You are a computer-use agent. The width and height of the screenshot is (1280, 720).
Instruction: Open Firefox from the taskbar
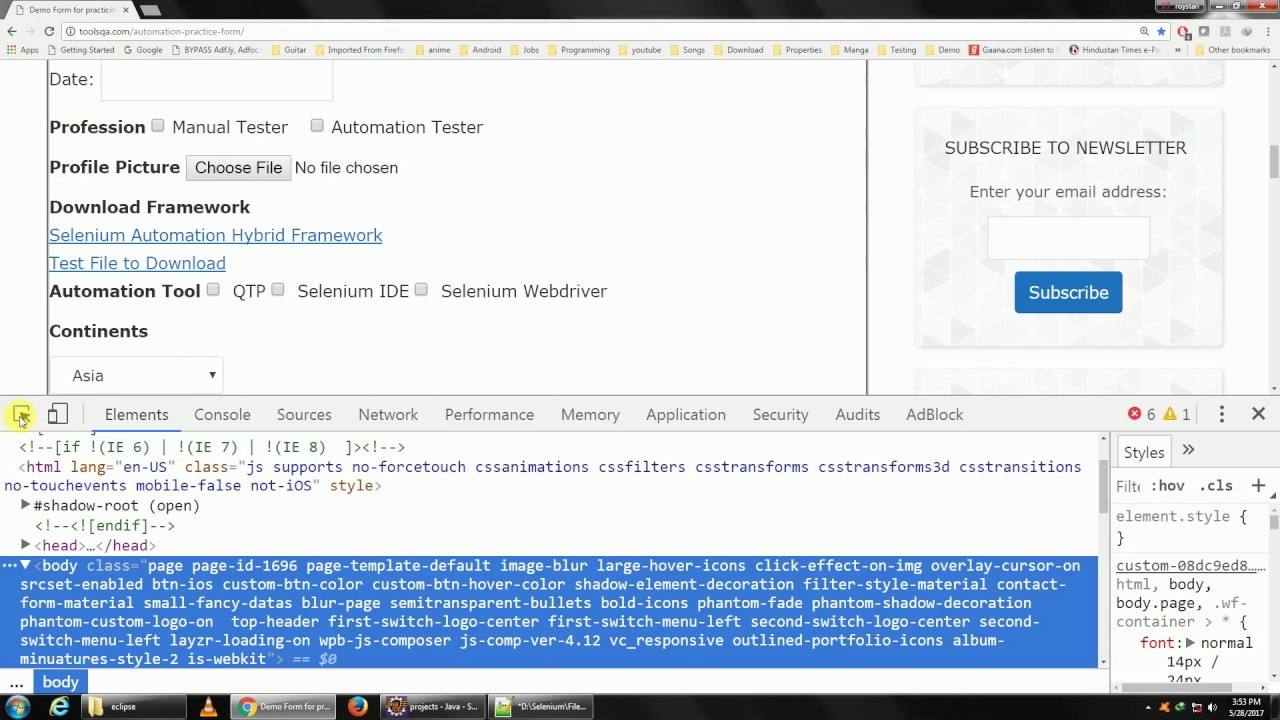(x=357, y=707)
